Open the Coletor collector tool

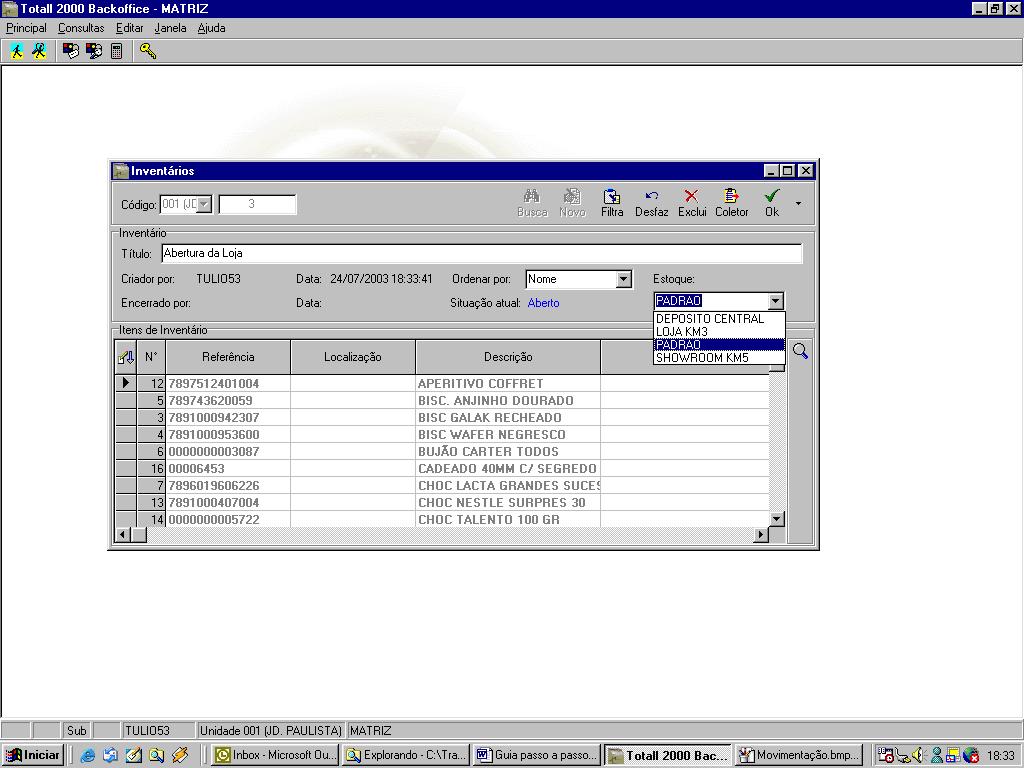(x=731, y=197)
